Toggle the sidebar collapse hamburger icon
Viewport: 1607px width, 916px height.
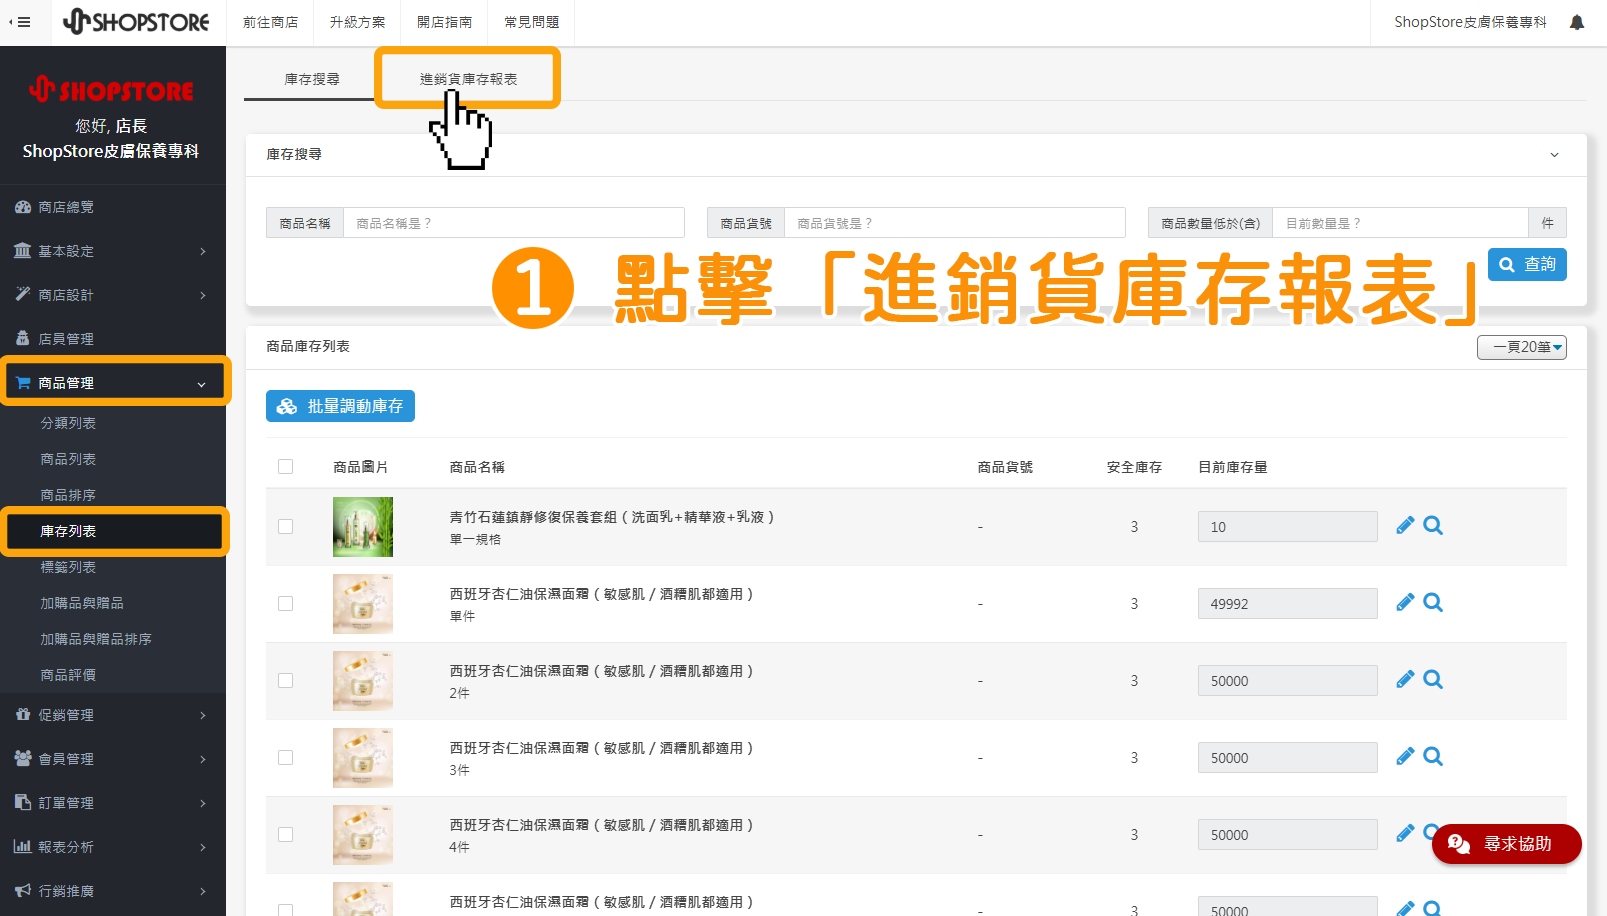click(20, 22)
